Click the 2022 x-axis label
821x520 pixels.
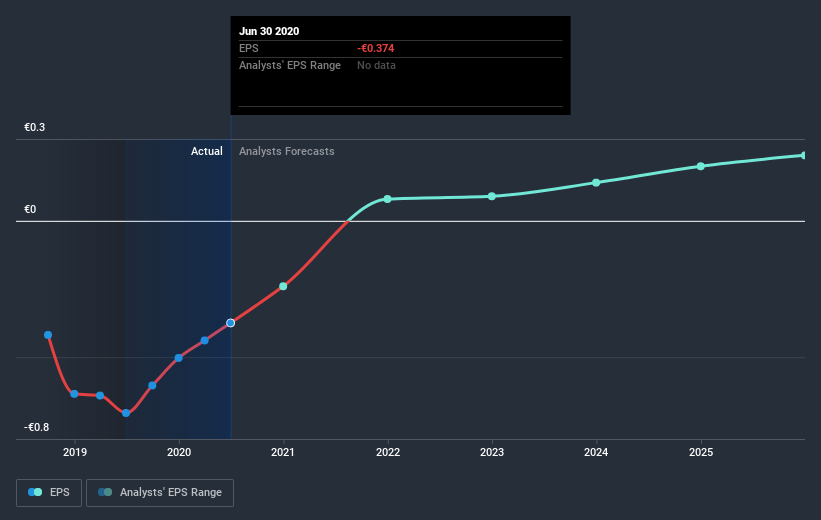pyautogui.click(x=388, y=452)
